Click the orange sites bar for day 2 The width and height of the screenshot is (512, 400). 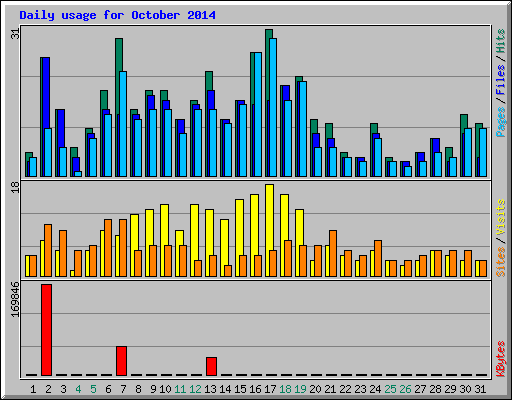(x=48, y=250)
